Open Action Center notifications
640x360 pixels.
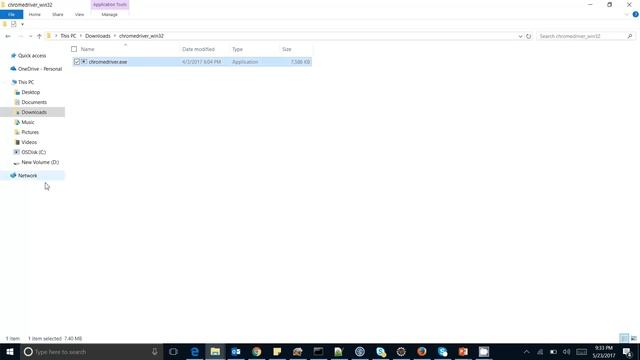(627, 352)
